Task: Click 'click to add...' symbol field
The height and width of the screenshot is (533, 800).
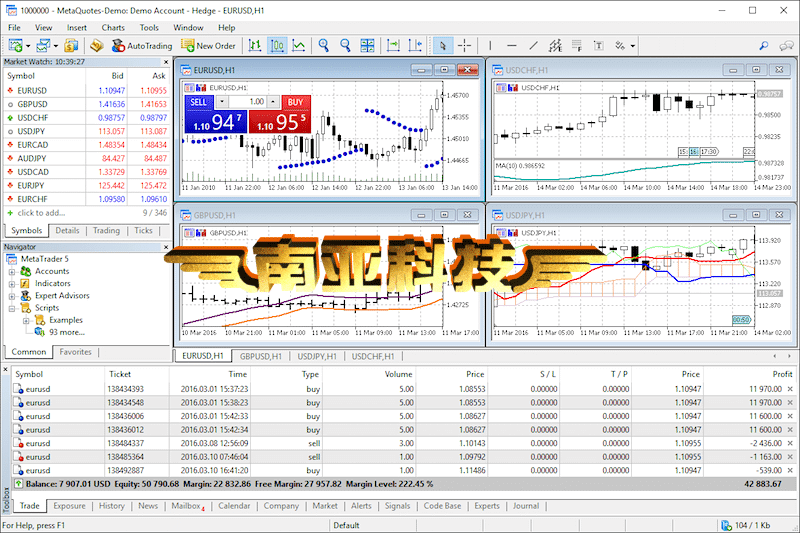Action: tap(41, 213)
